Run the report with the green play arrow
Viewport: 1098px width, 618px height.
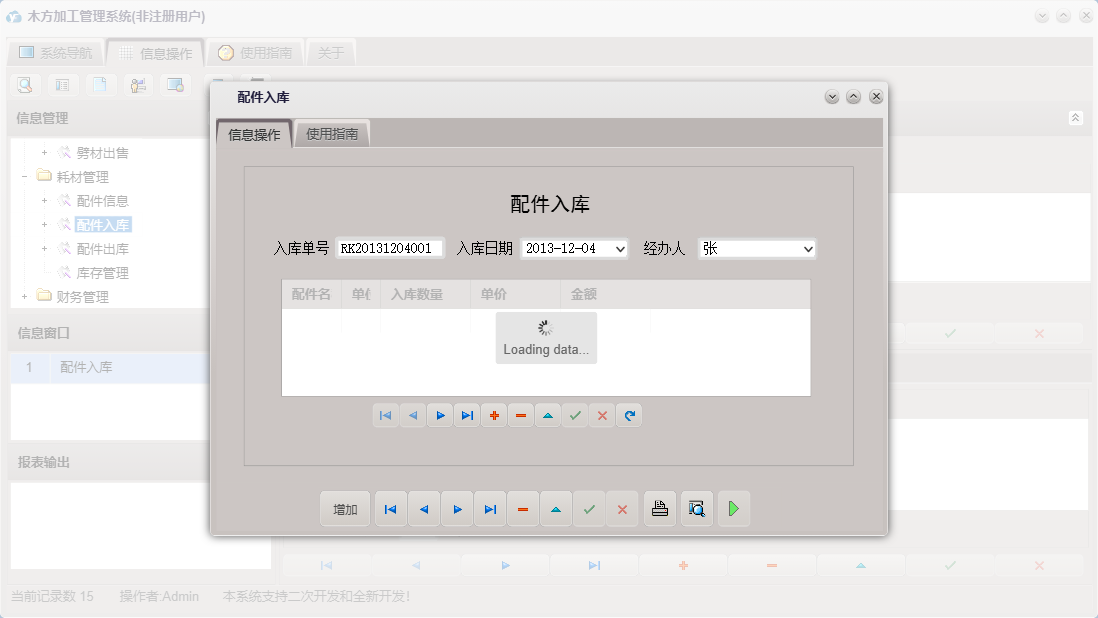coord(733,509)
